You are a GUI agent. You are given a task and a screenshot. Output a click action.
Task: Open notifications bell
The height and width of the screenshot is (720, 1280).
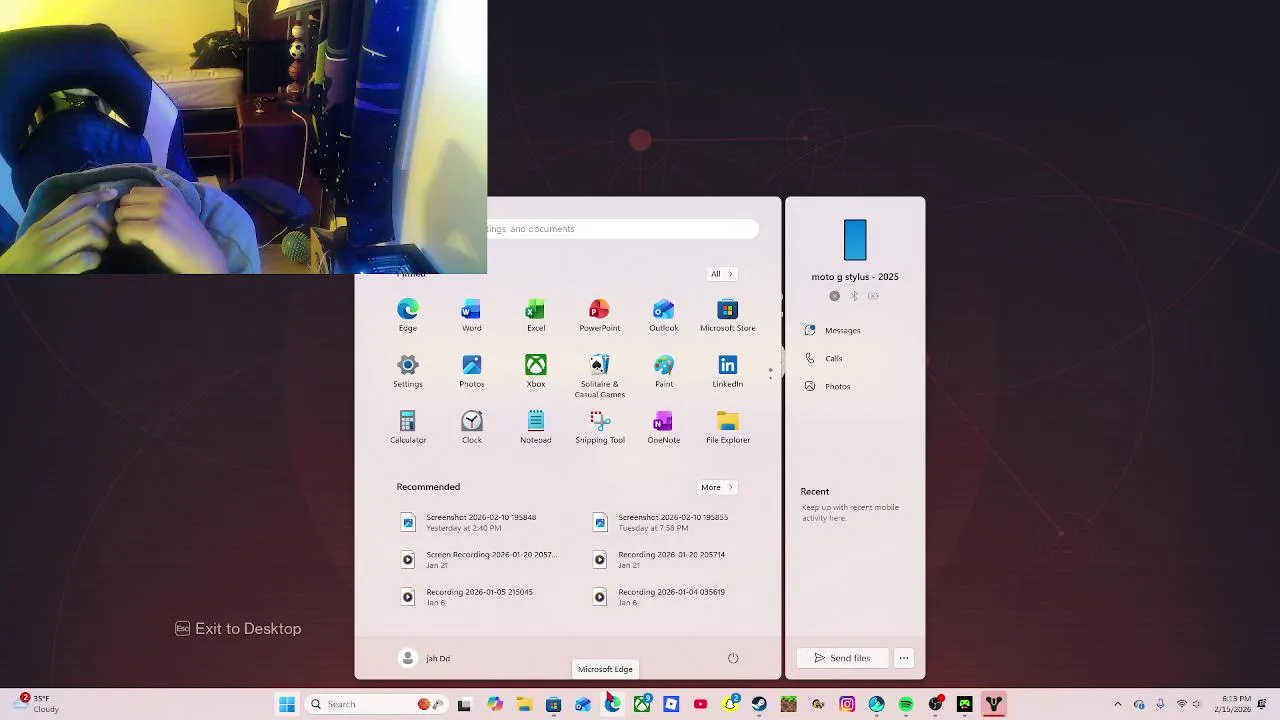(x=1263, y=704)
